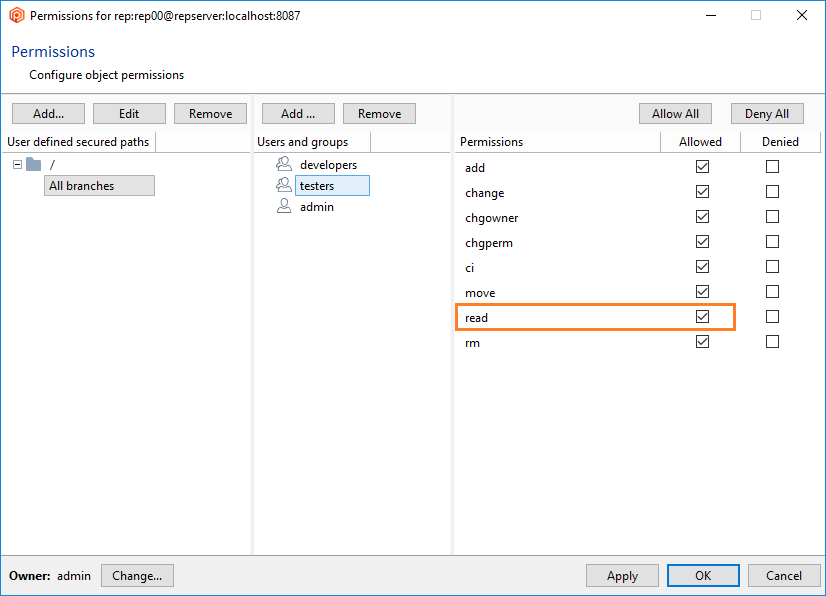Click Remove button for secured paths
Image resolution: width=826 pixels, height=596 pixels.
pos(210,113)
